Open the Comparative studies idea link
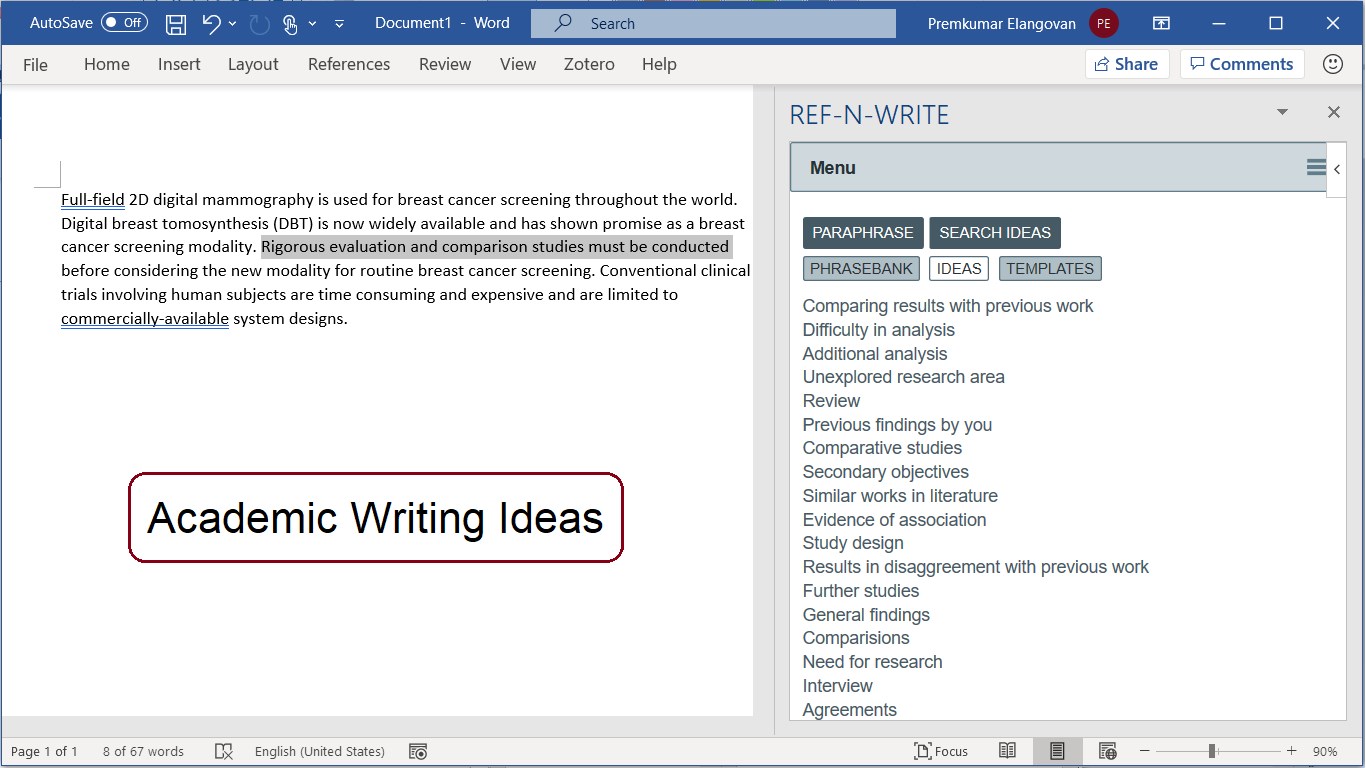1366x768 pixels. point(882,448)
